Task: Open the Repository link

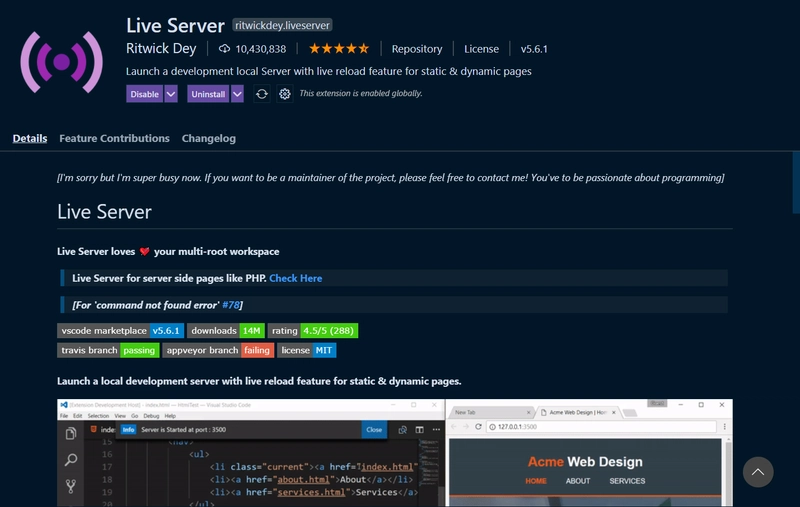Action: click(x=417, y=49)
